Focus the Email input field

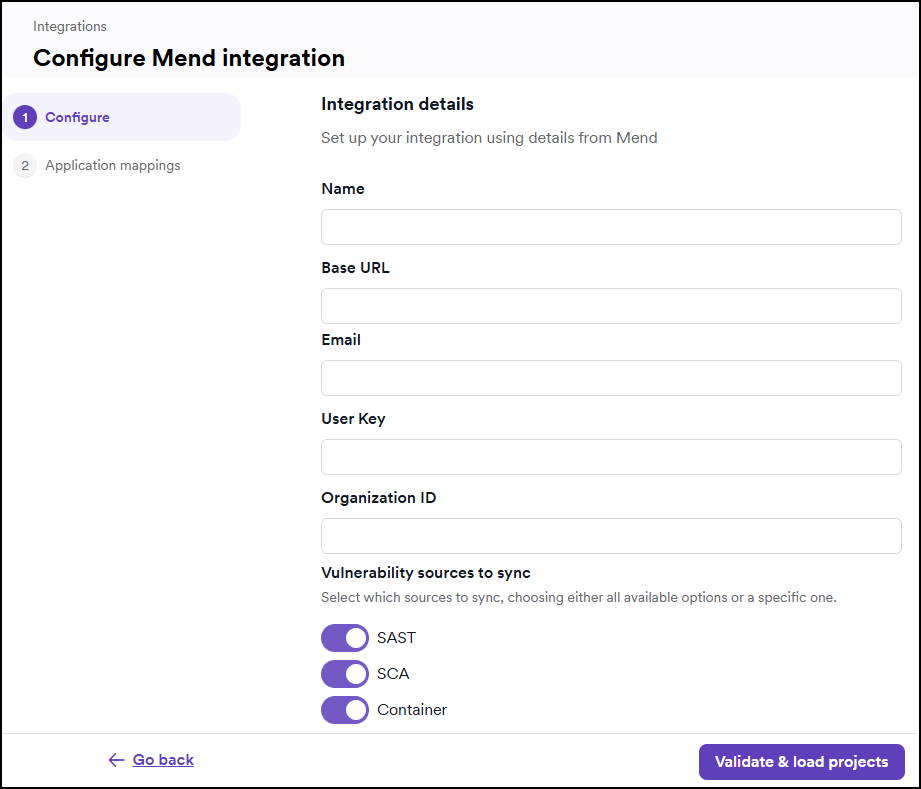tap(610, 378)
